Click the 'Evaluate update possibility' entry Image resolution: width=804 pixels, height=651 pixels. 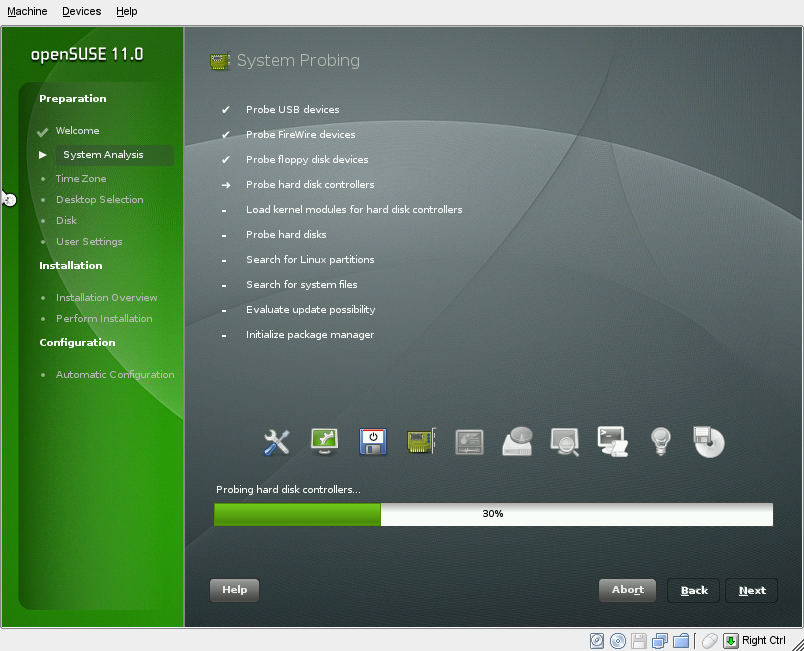[x=311, y=310]
